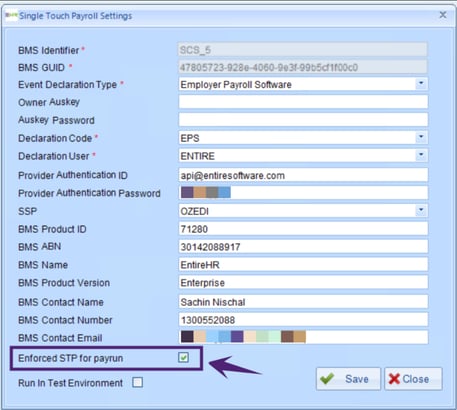Viewport: 457px width, 410px height.
Task: Click the Save button
Action: click(x=348, y=379)
